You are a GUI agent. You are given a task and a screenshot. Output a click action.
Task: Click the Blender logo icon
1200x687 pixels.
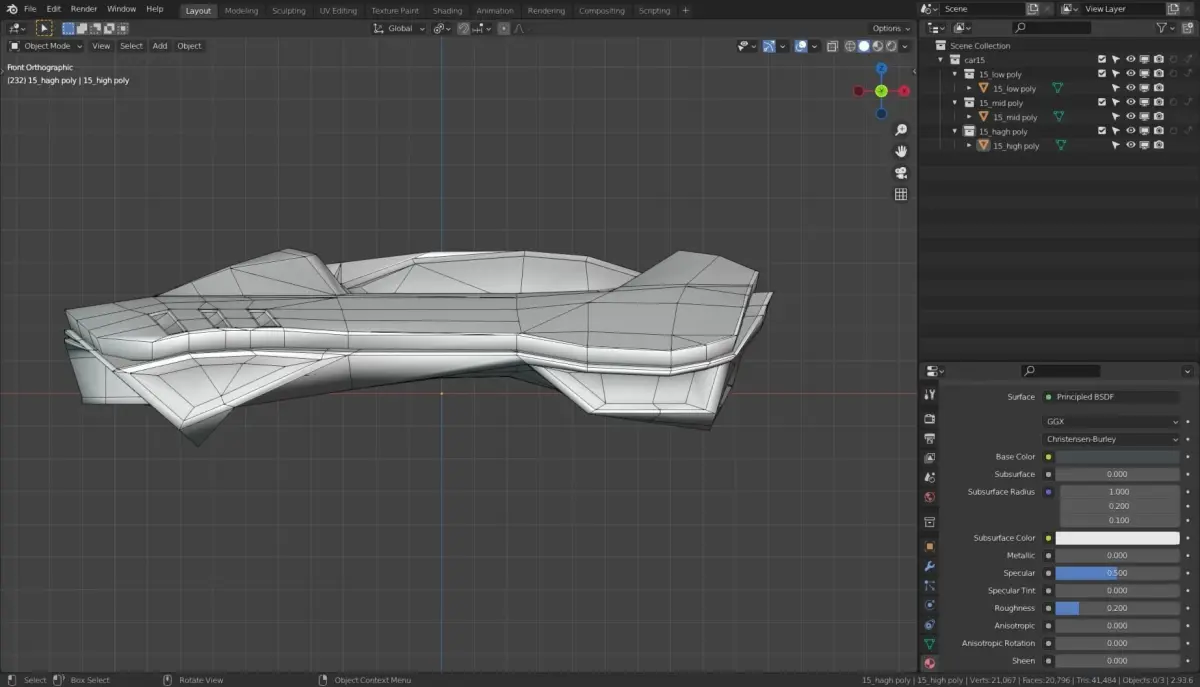[11, 9]
